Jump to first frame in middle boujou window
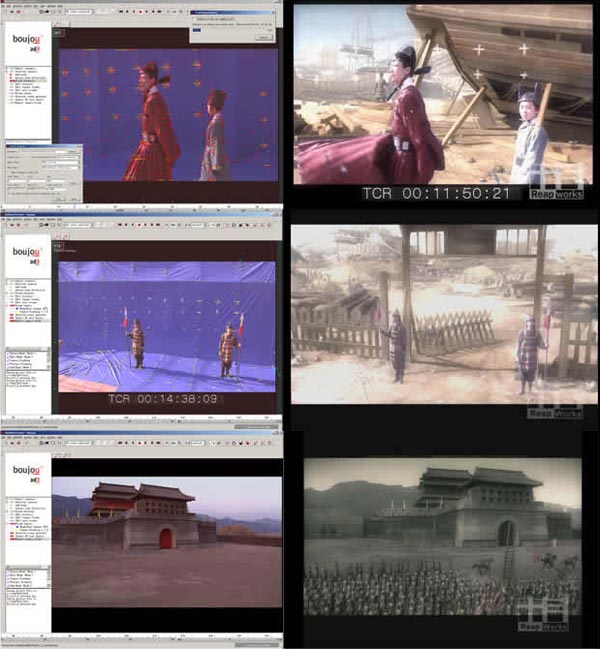The height and width of the screenshot is (649, 600). click(x=120, y=225)
